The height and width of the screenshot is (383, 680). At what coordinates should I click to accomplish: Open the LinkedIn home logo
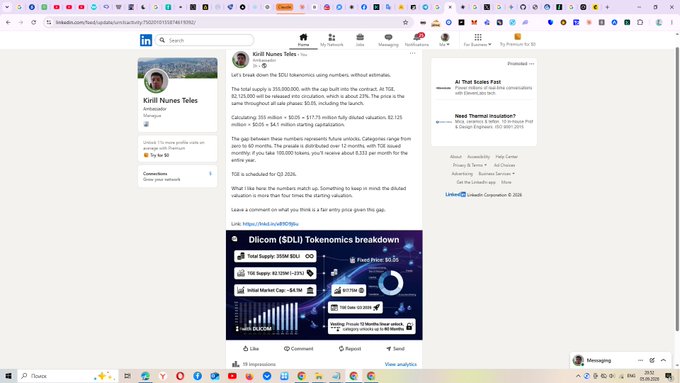[146, 40]
